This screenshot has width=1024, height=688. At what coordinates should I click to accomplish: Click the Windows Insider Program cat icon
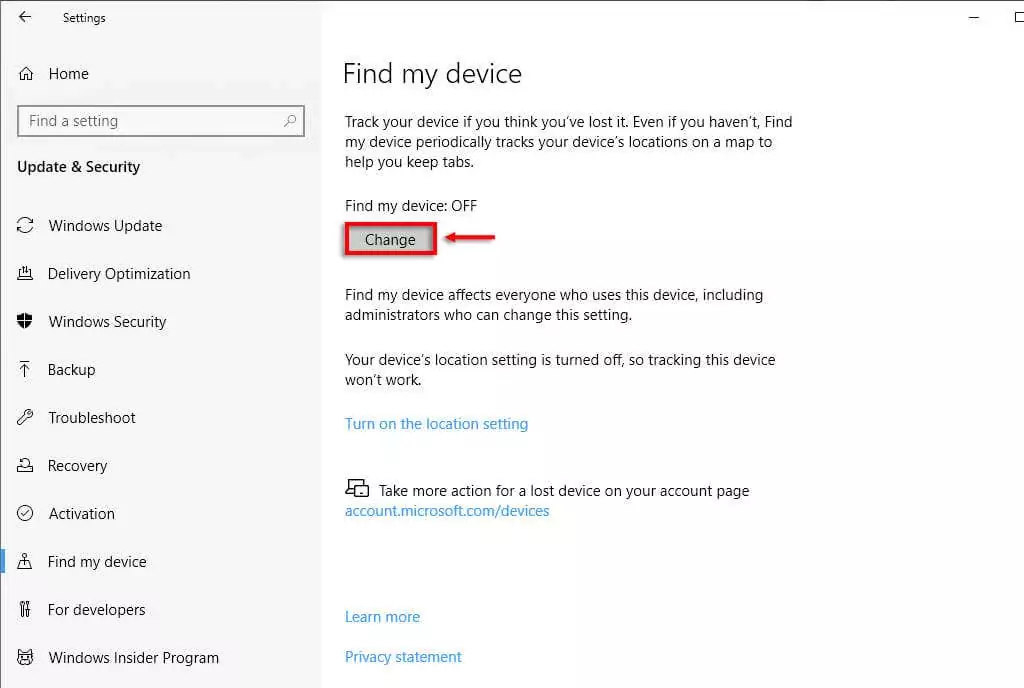[25, 657]
